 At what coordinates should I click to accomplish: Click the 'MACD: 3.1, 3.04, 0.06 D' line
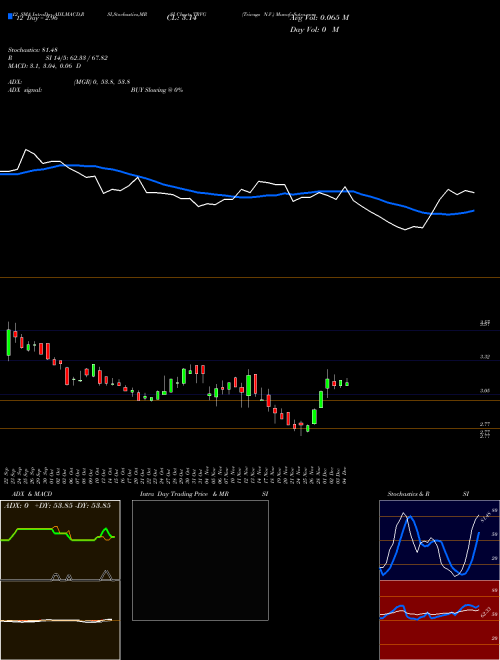[x=45, y=66]
